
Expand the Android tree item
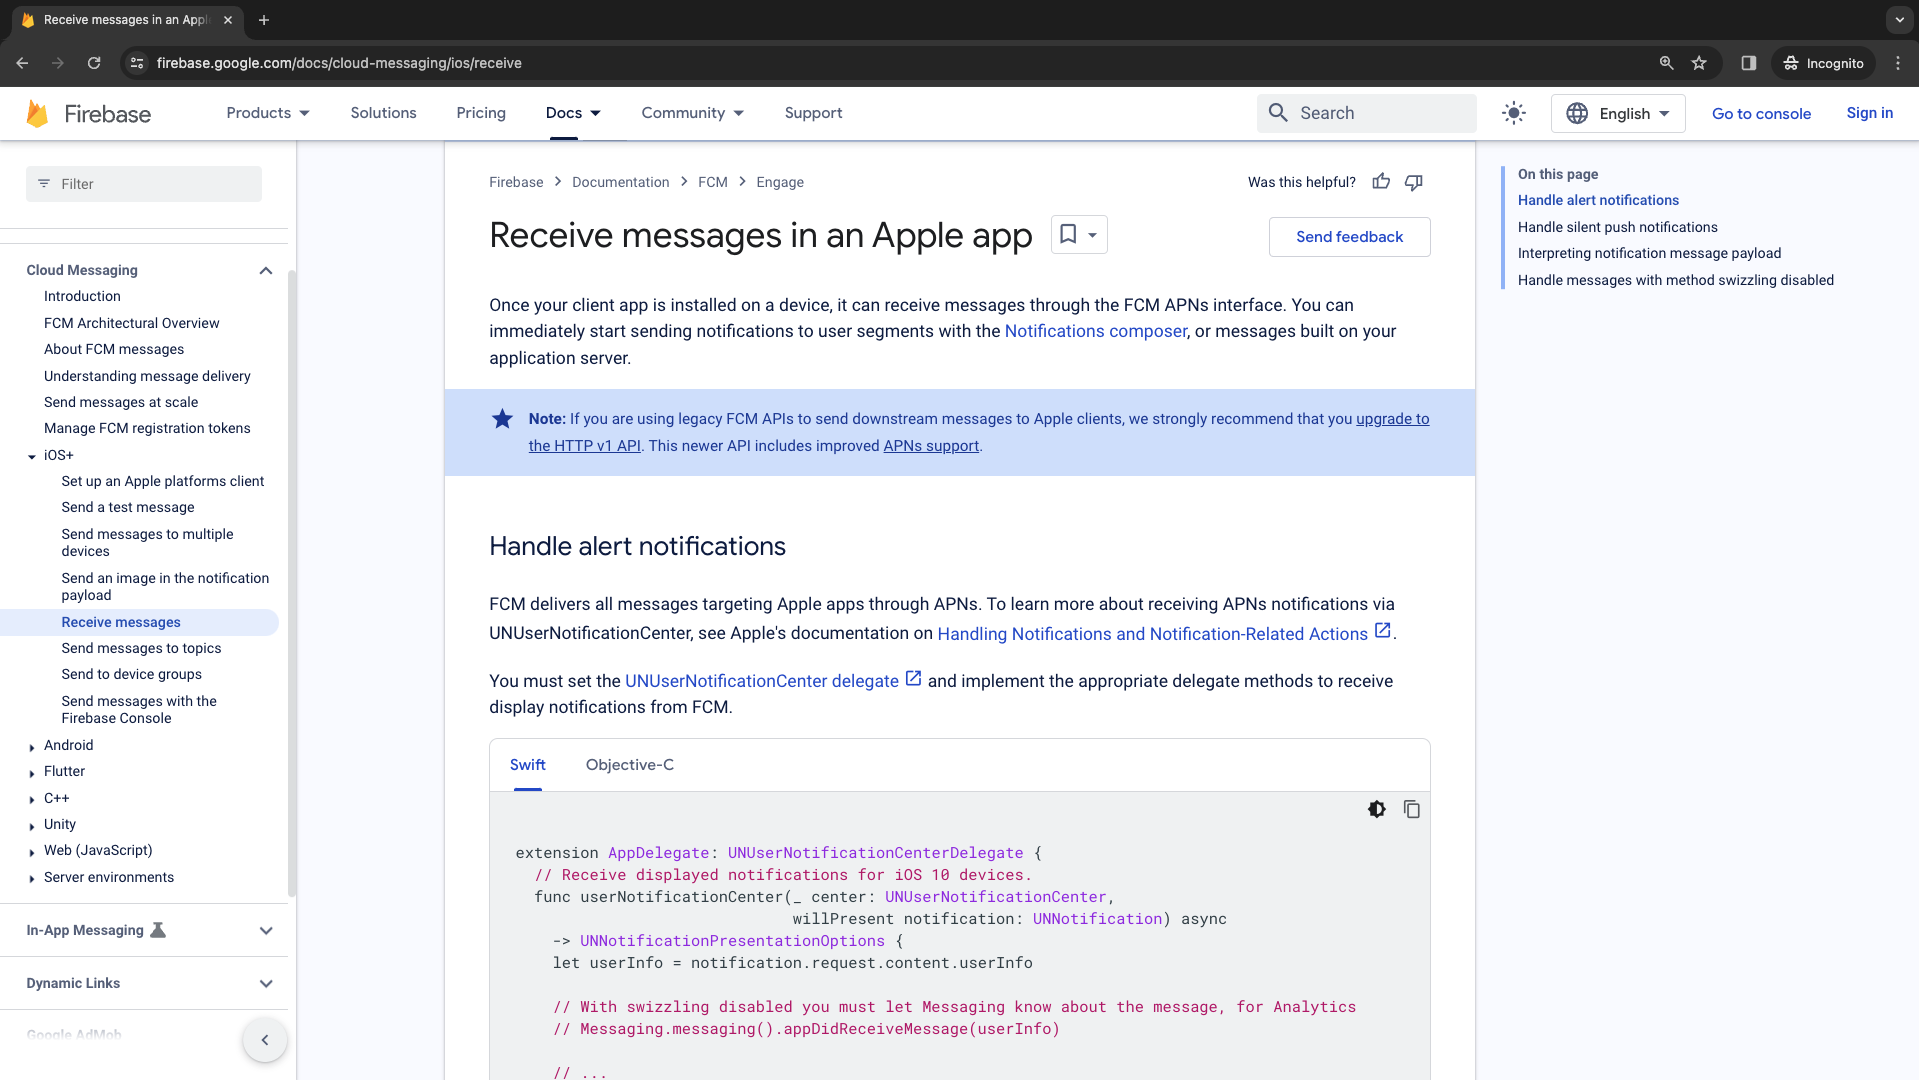point(32,746)
